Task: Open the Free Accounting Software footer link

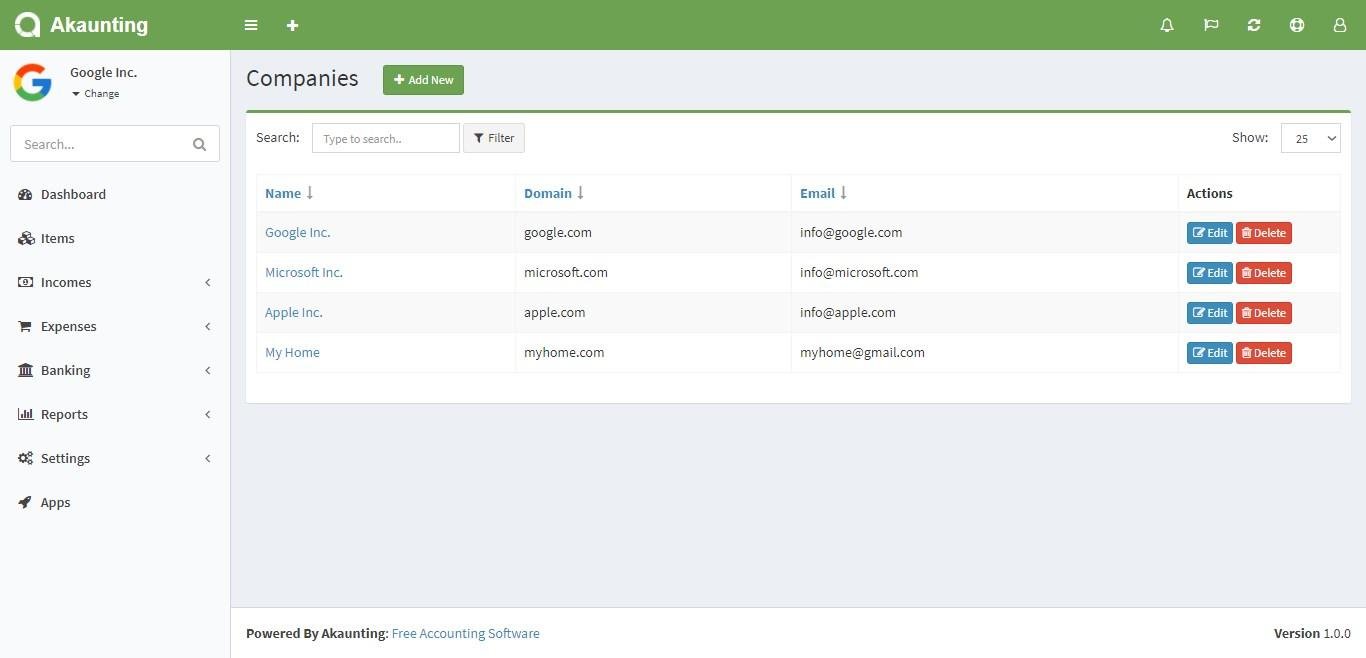Action: tap(465, 633)
